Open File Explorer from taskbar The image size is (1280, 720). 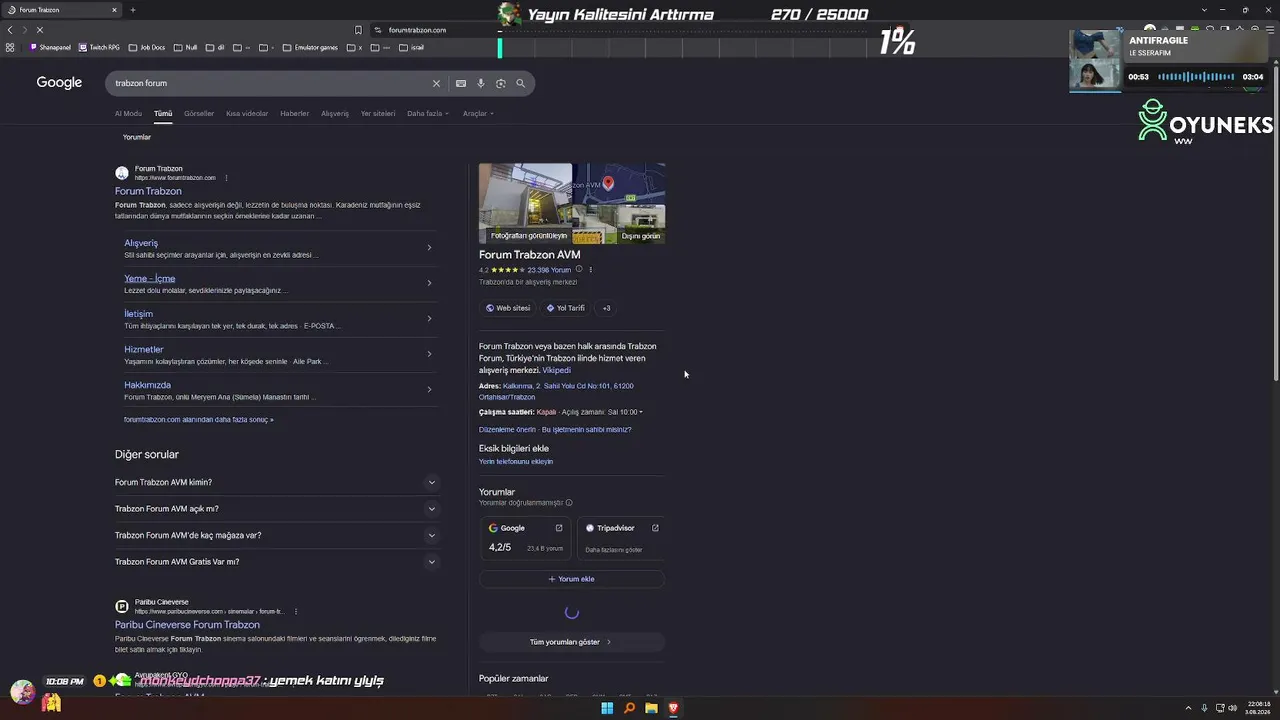(x=651, y=708)
